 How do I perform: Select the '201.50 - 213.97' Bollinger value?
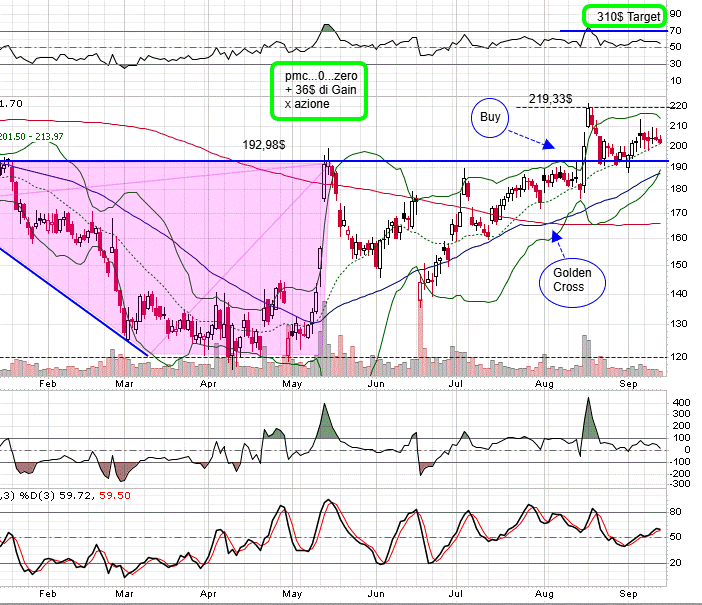click(x=31, y=137)
